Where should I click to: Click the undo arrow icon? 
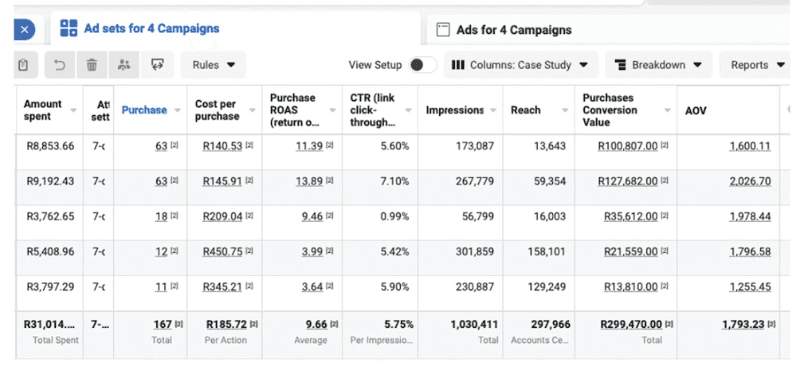pyautogui.click(x=60, y=65)
